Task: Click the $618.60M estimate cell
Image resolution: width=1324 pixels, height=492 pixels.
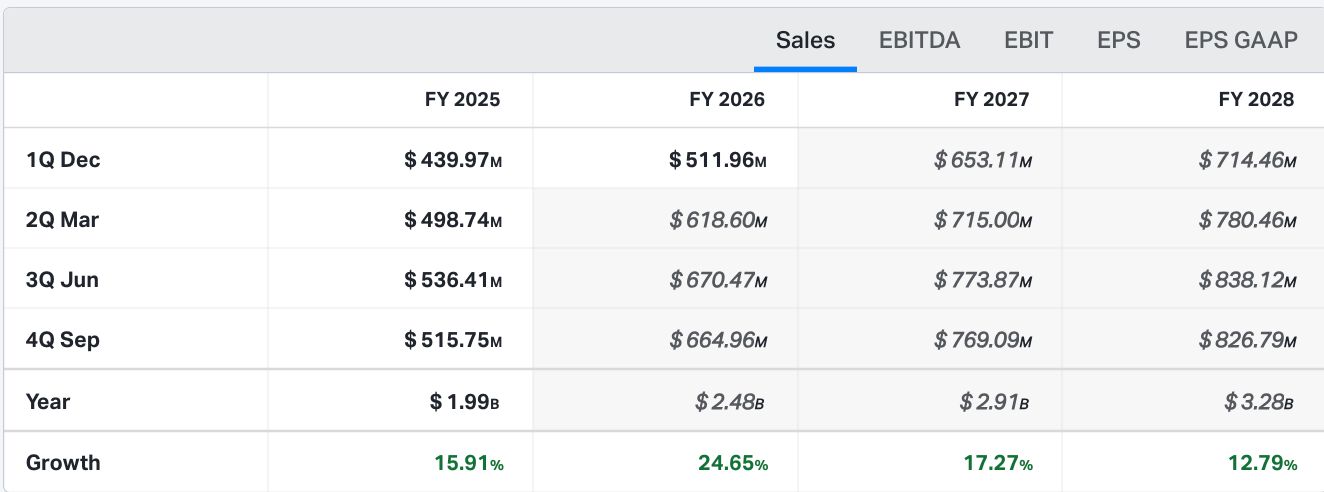Action: [x=718, y=219]
